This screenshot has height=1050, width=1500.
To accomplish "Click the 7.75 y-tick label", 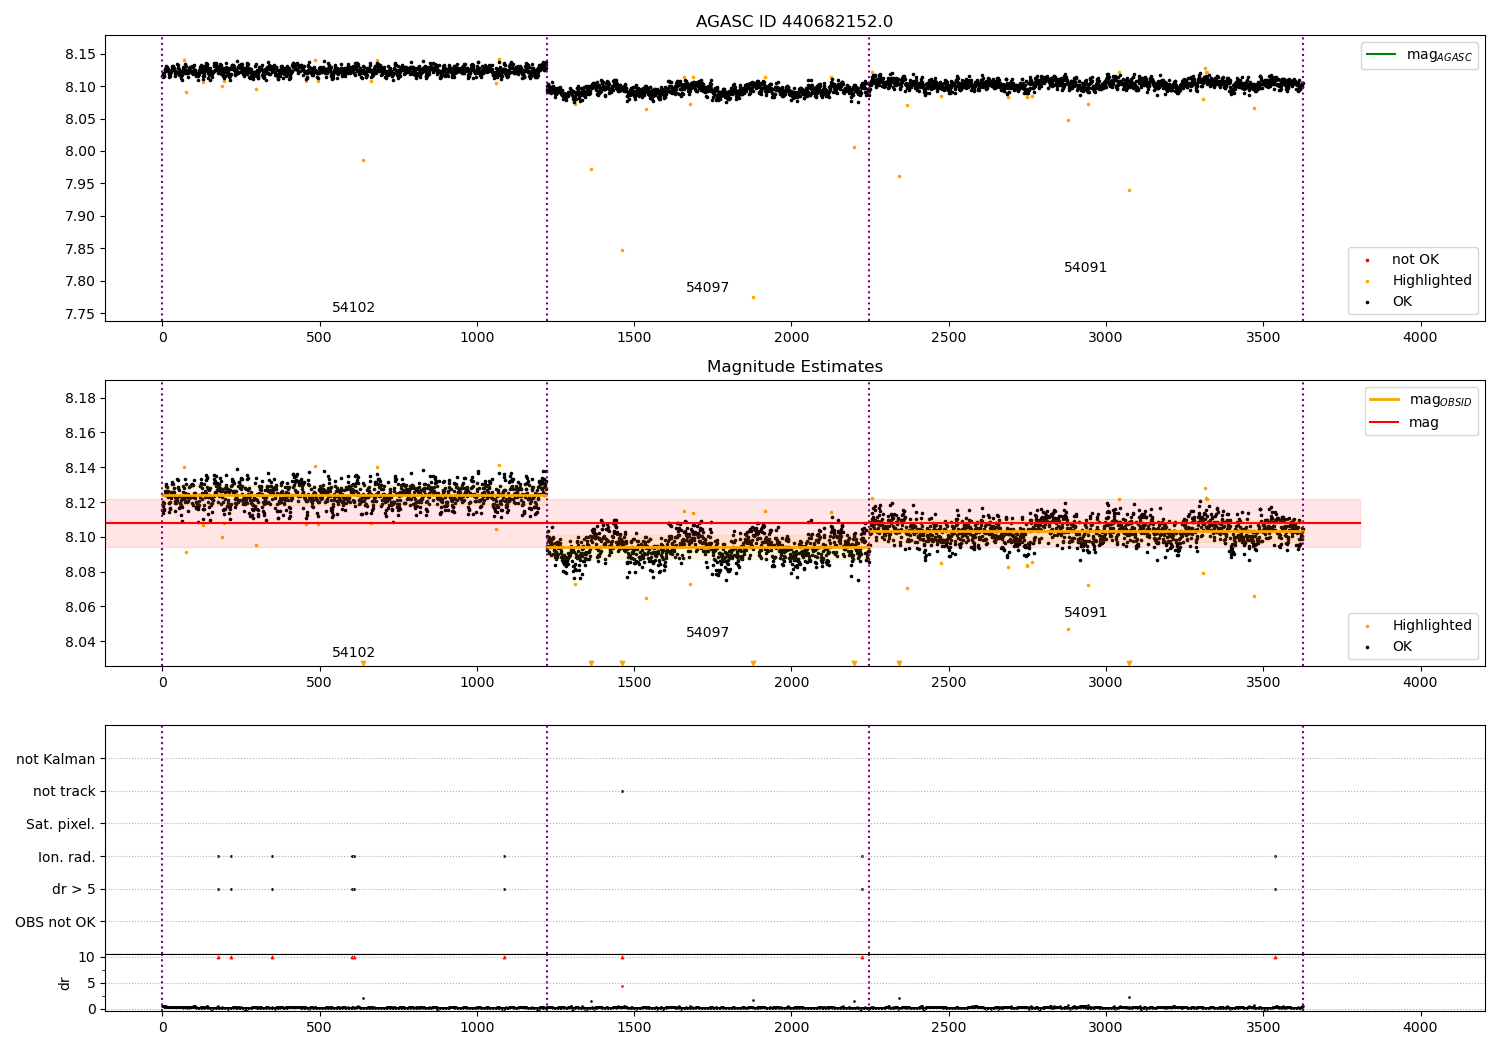I will pyautogui.click(x=80, y=314).
